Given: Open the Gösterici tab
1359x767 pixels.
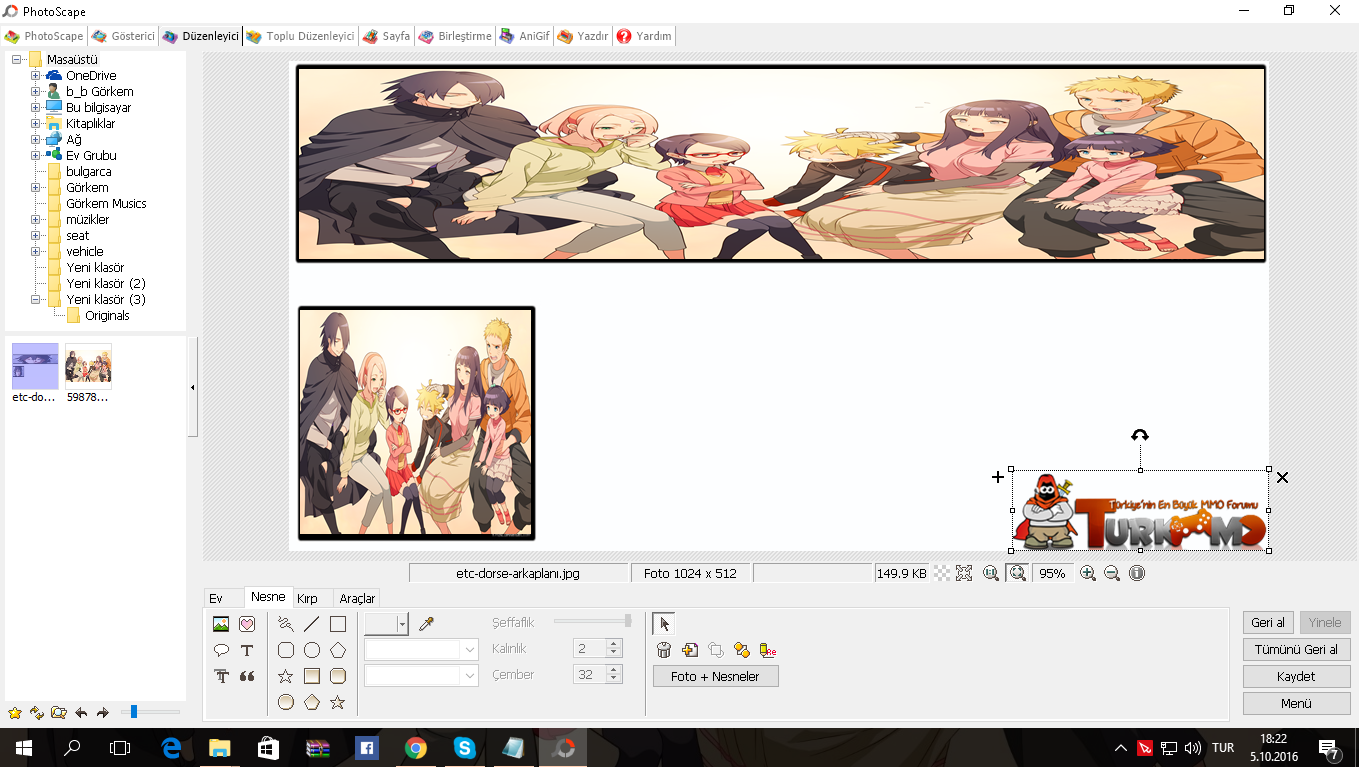Looking at the screenshot, I should pos(123,36).
